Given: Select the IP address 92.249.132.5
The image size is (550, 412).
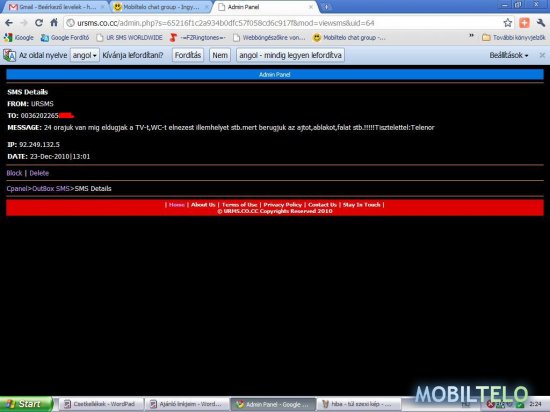Looking at the screenshot, I should click(39, 144).
